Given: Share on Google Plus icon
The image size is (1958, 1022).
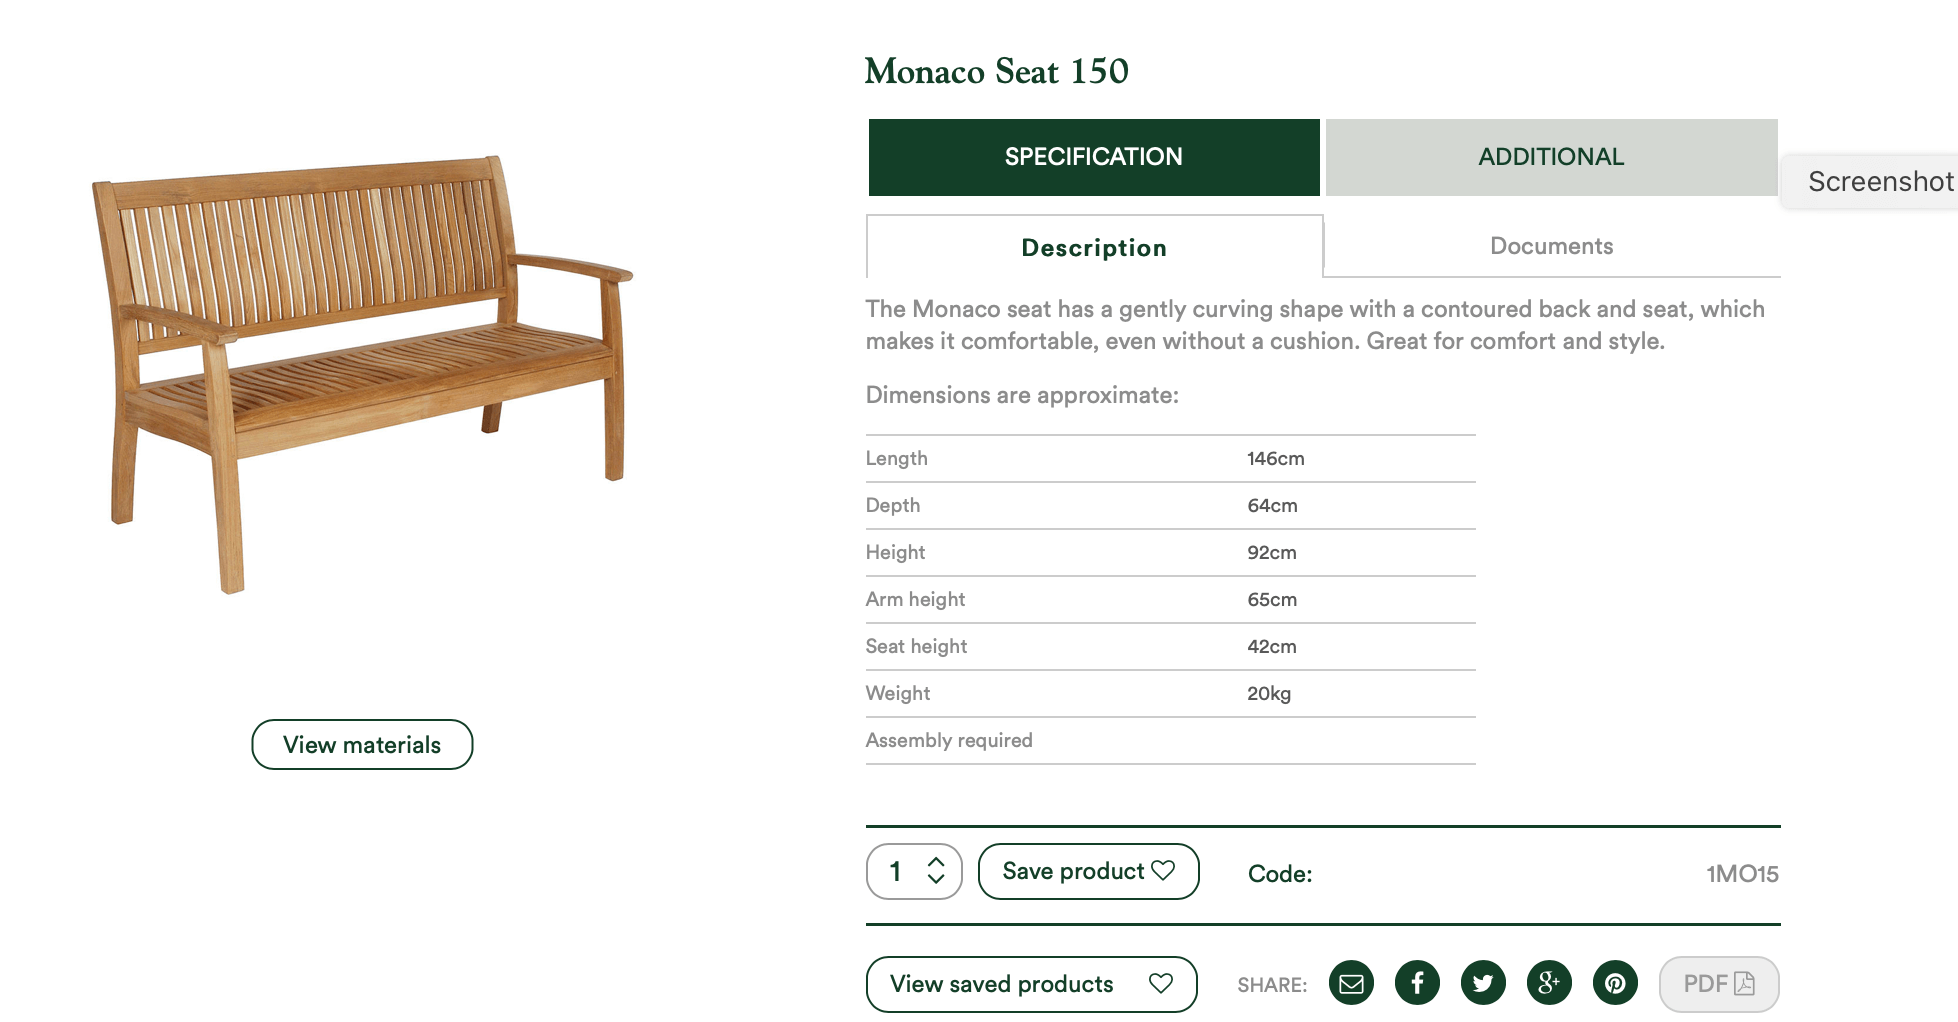Looking at the screenshot, I should [x=1549, y=984].
